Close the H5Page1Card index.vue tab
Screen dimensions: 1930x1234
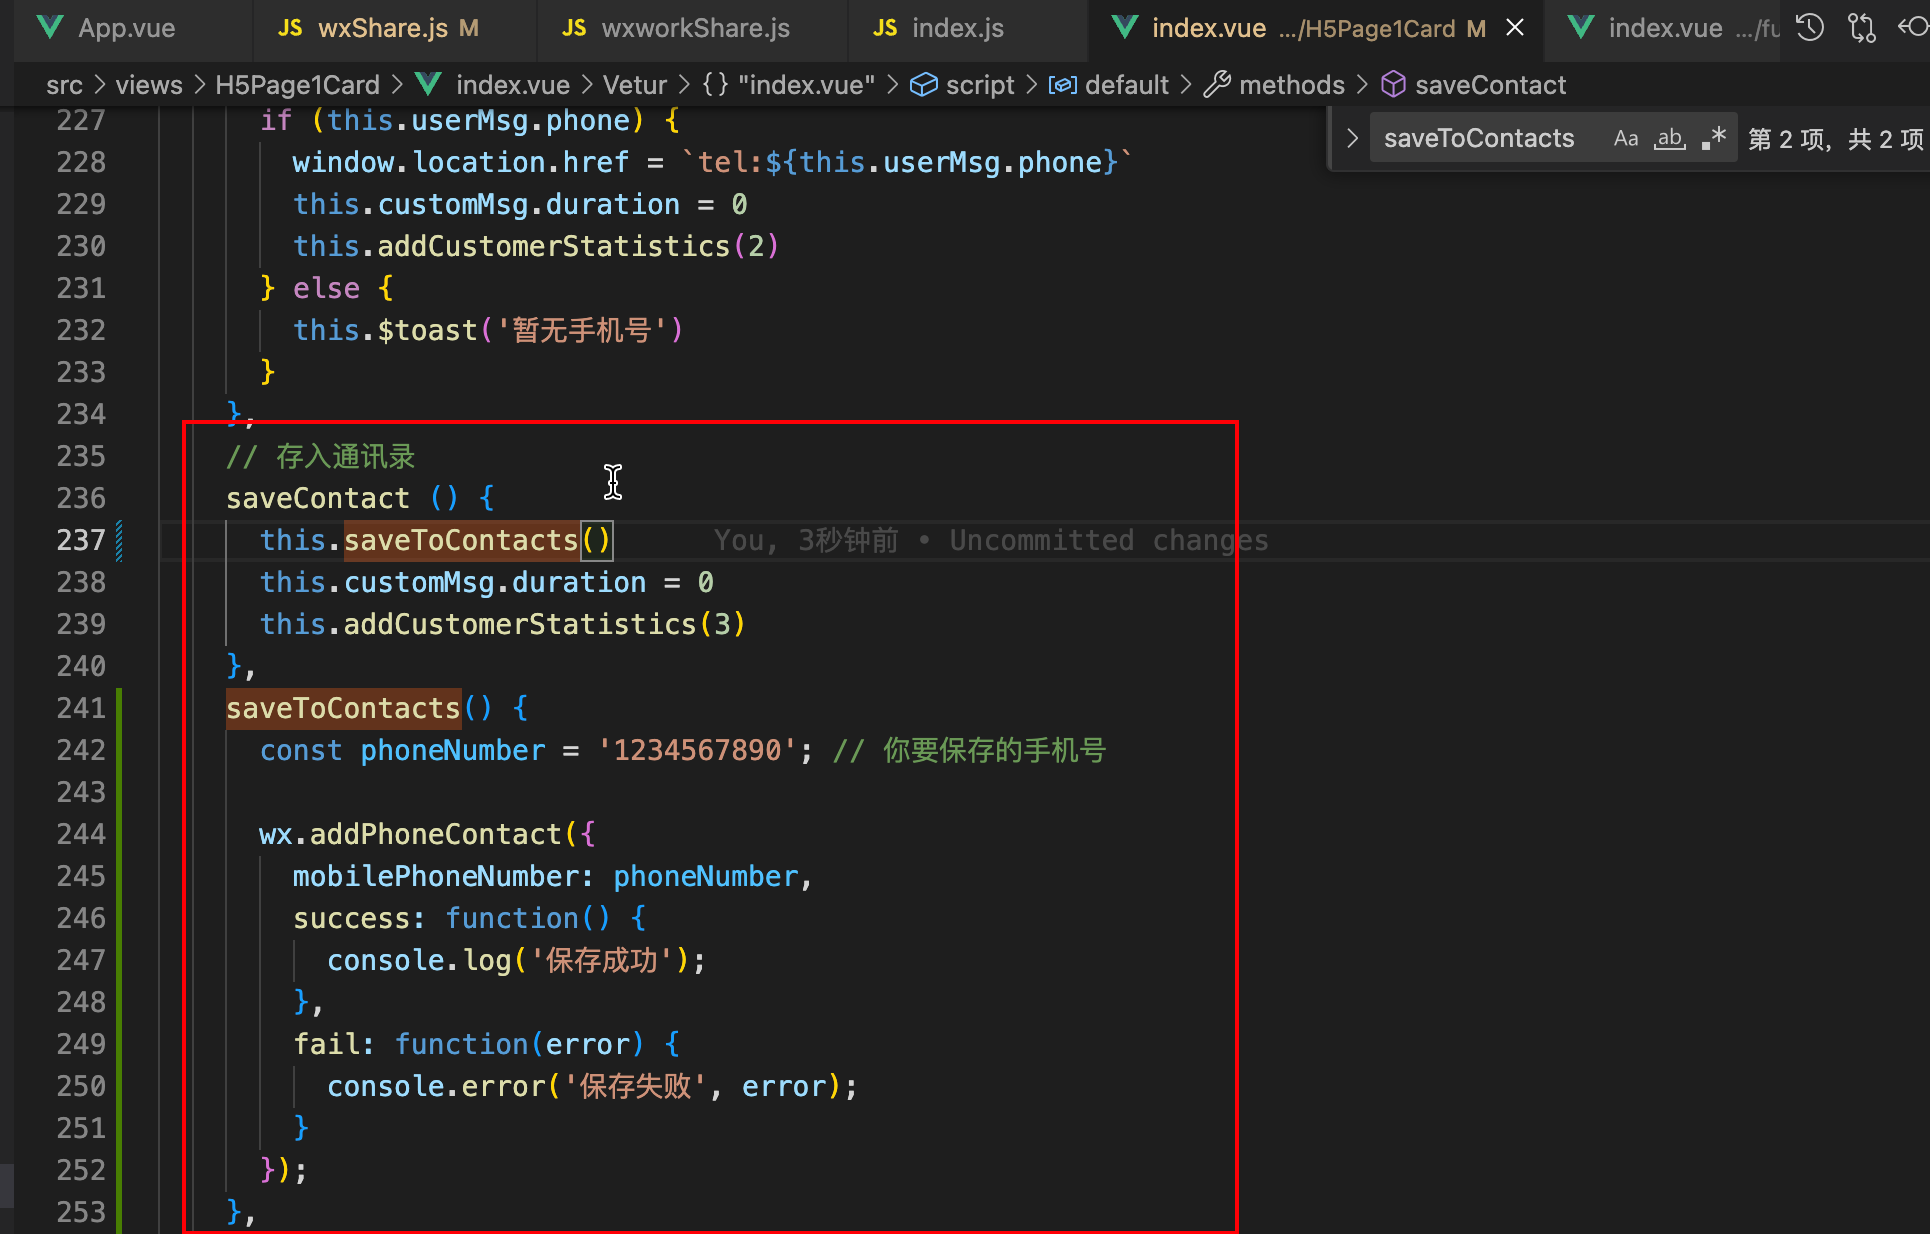point(1515,28)
